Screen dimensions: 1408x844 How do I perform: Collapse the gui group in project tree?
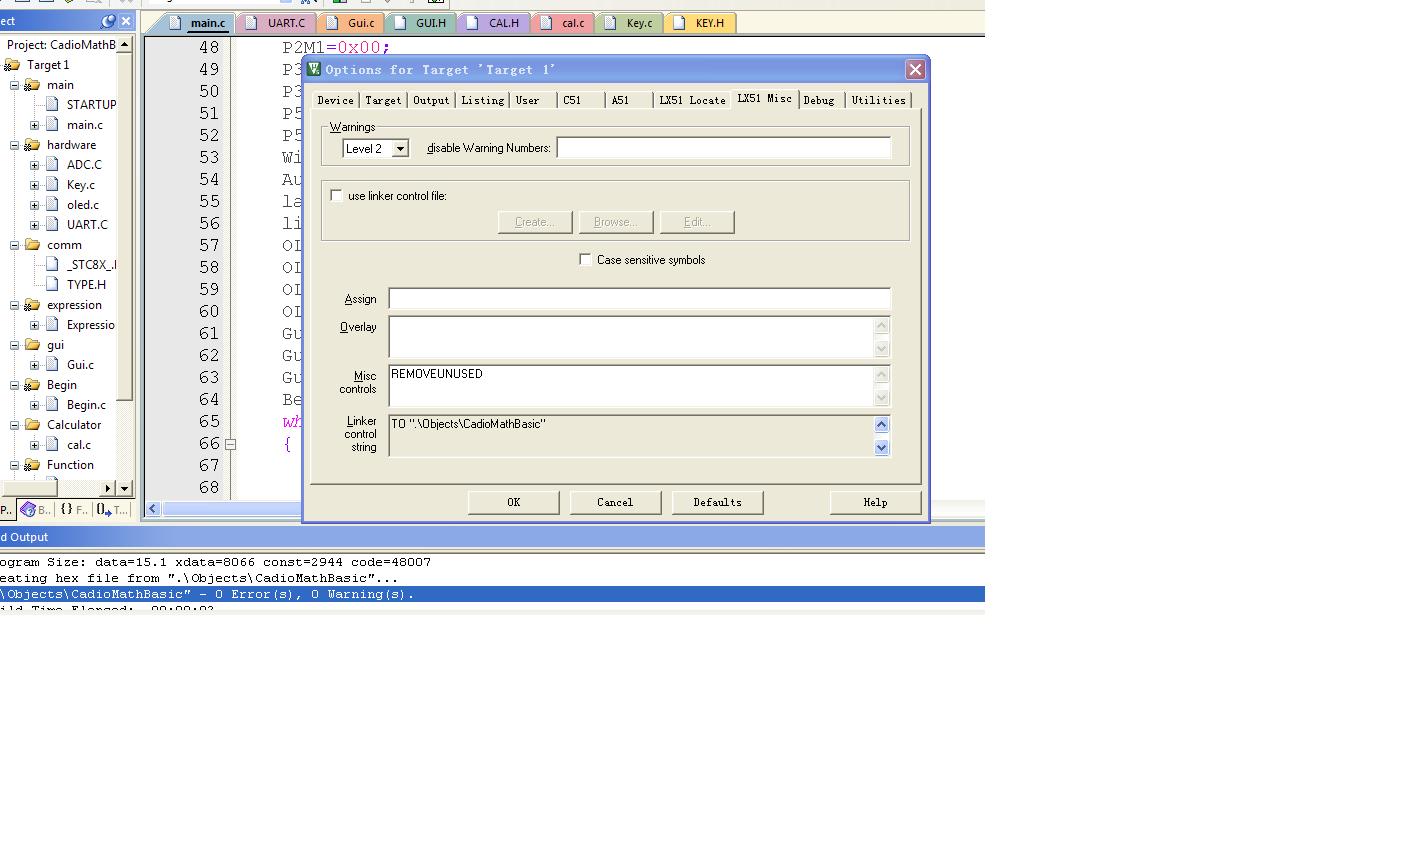[x=15, y=345]
